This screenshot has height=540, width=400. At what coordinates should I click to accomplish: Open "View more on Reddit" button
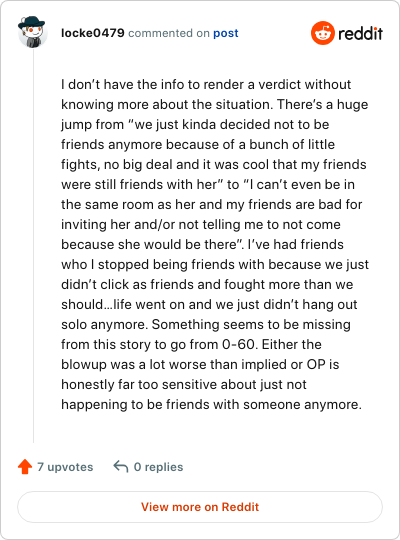[200, 507]
